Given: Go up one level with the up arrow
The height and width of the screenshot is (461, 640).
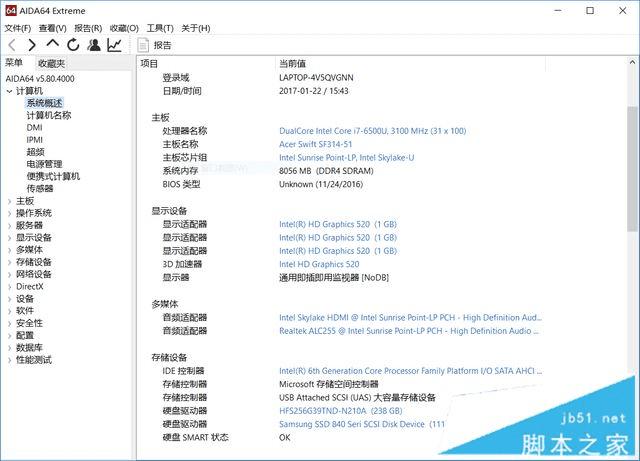Looking at the screenshot, I should 53,44.
